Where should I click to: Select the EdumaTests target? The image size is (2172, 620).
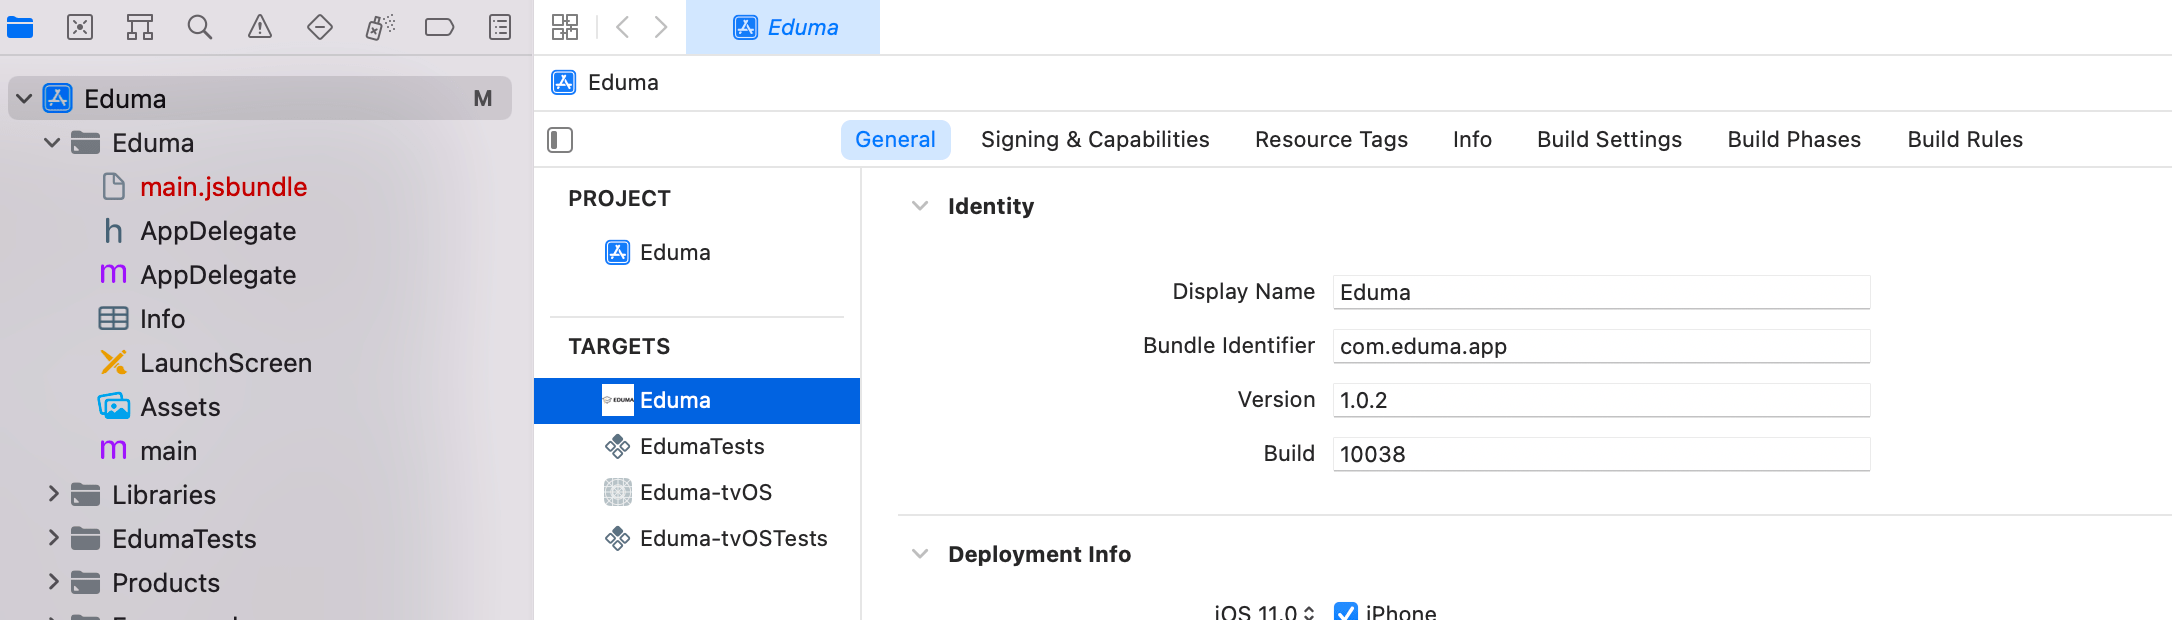(x=702, y=446)
